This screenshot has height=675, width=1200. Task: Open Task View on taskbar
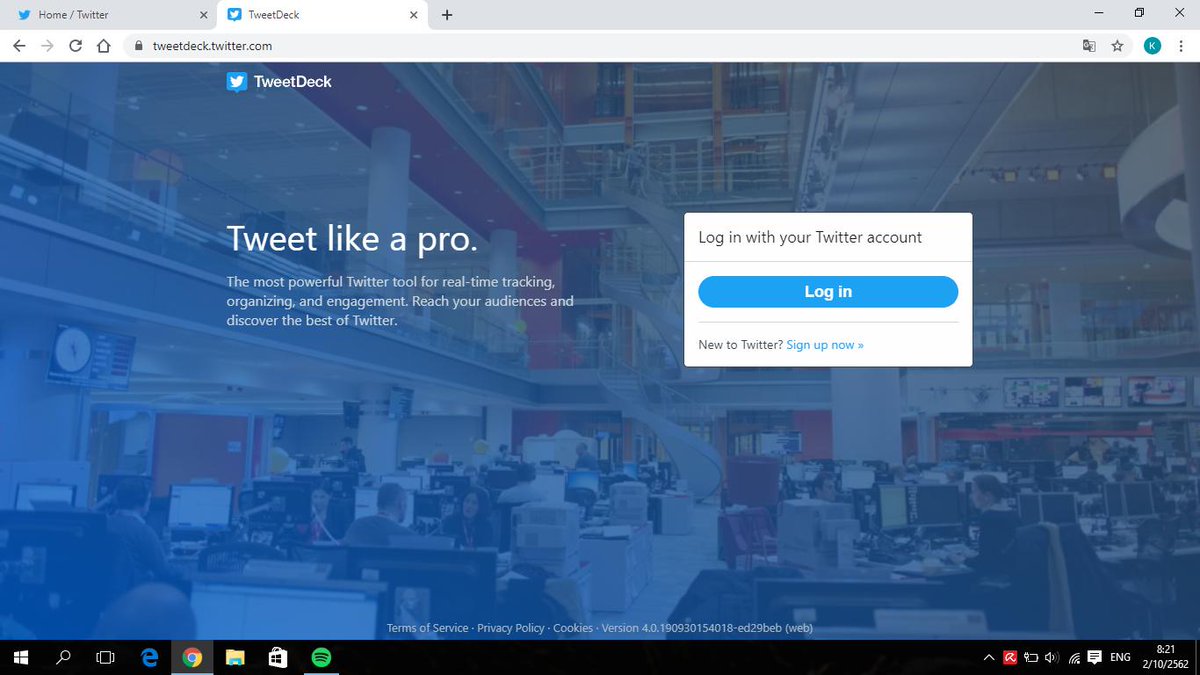(105, 657)
